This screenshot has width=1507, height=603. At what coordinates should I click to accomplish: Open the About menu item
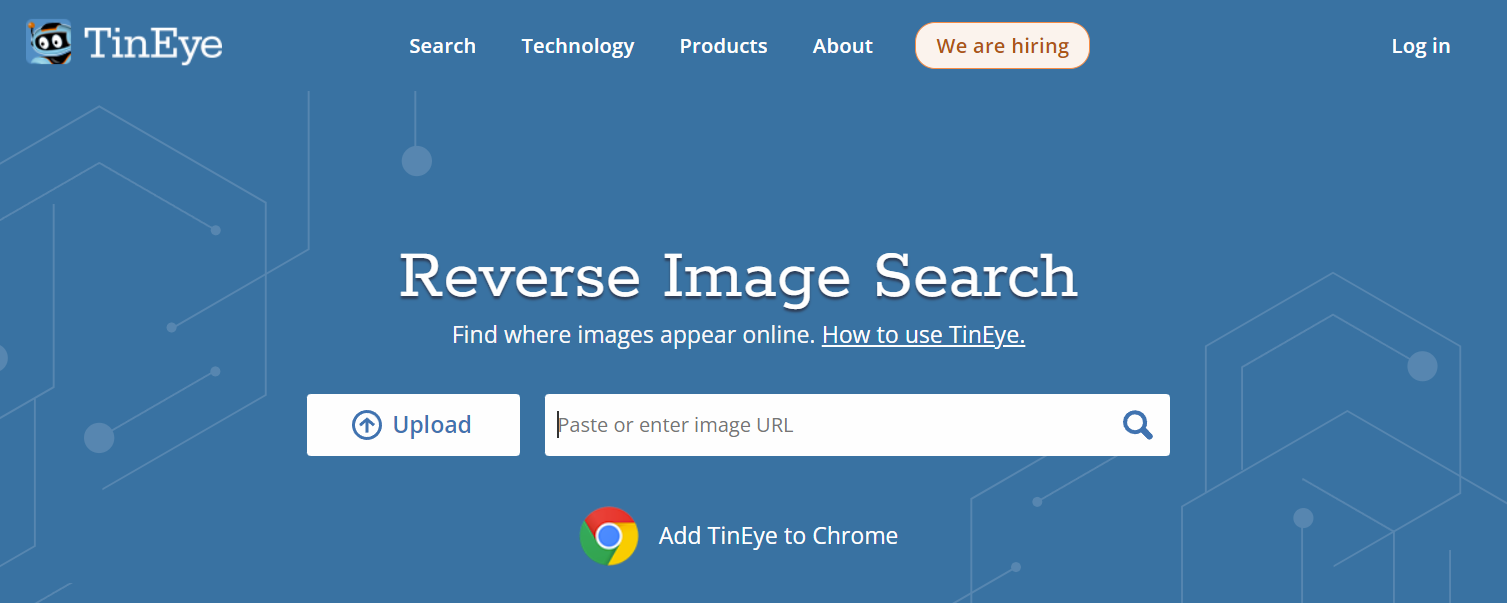point(842,46)
